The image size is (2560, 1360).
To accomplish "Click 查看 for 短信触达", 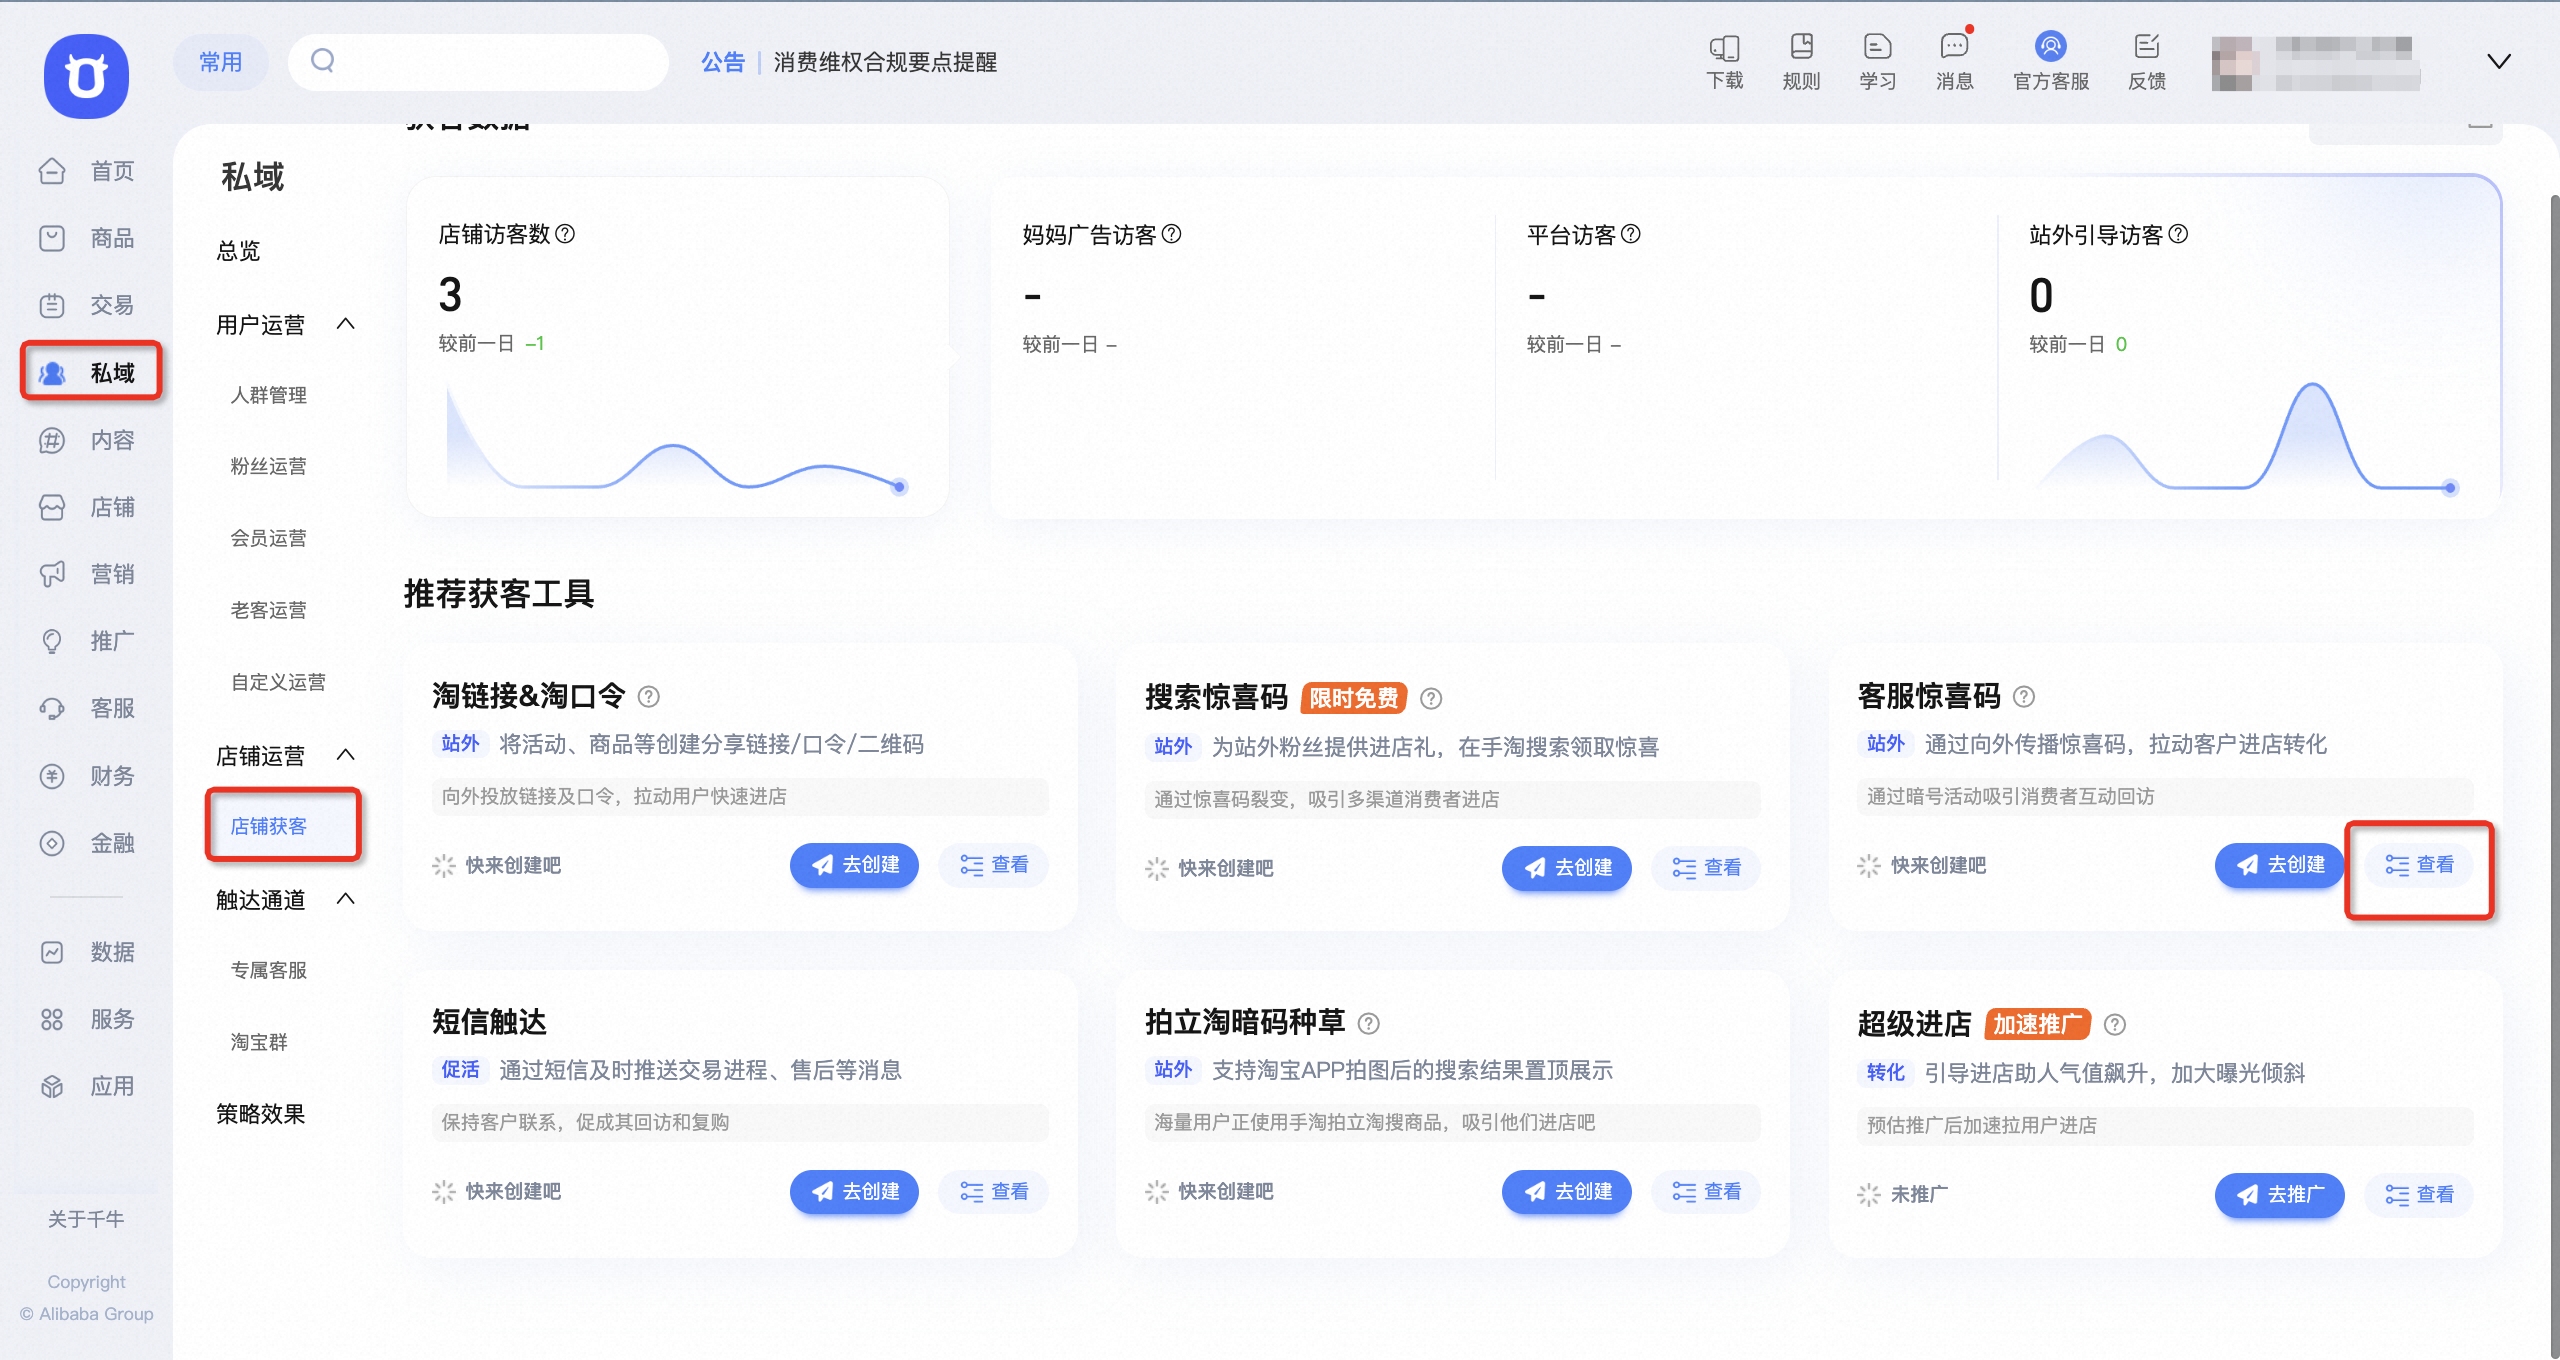I will pyautogui.click(x=994, y=1192).
